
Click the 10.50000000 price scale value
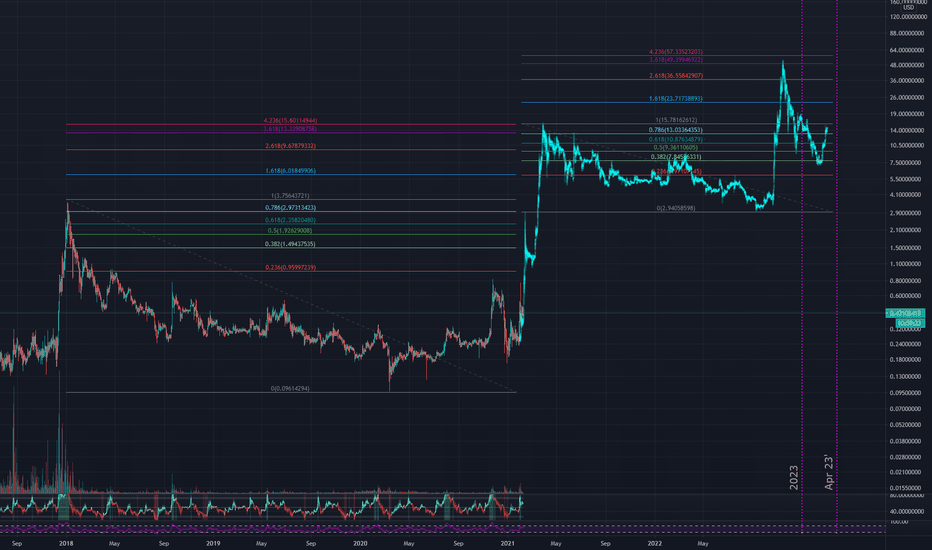click(x=909, y=146)
